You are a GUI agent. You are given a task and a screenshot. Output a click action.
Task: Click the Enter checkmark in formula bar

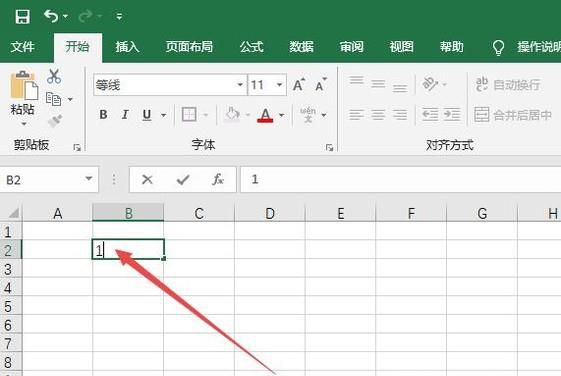tap(183, 179)
